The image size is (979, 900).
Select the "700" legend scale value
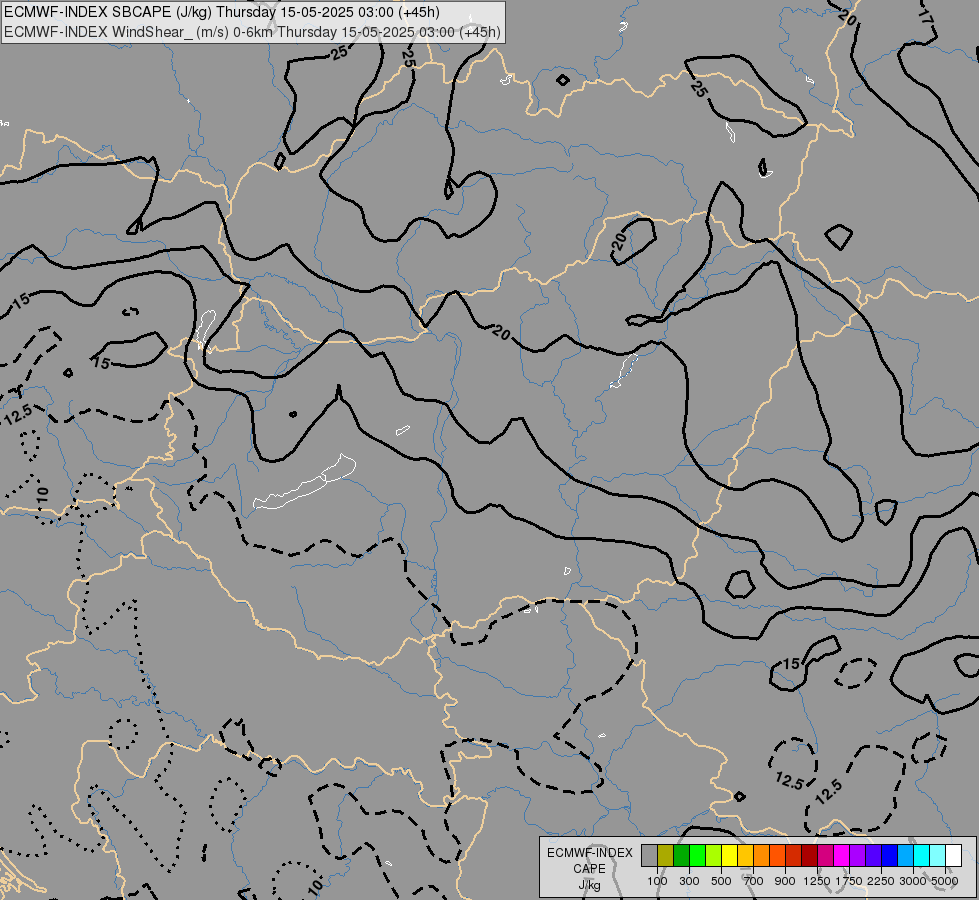(x=754, y=881)
